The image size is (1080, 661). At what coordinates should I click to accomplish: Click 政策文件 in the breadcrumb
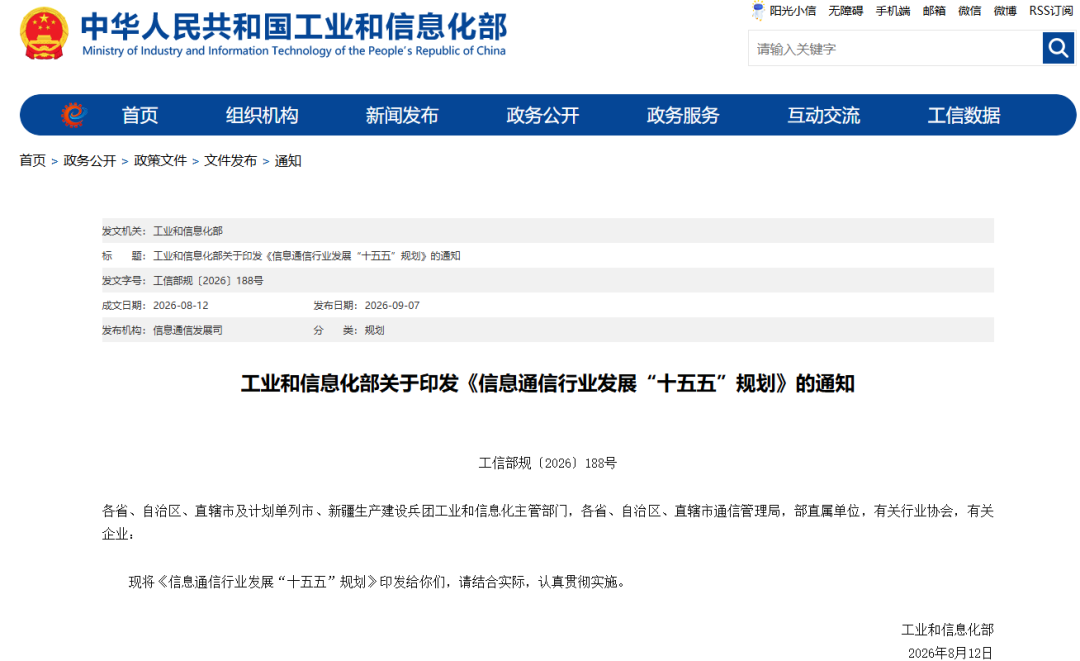tap(160, 160)
